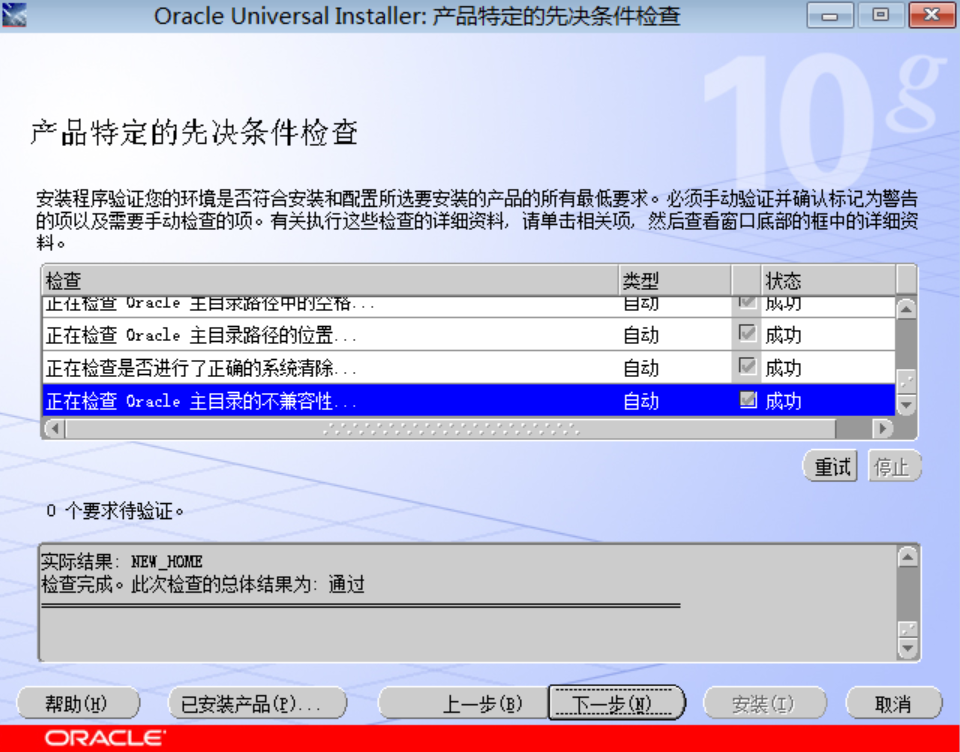Close the Oracle Universal Installer window
Image resolution: width=960 pixels, height=752 pixels.
pyautogui.click(x=932, y=15)
